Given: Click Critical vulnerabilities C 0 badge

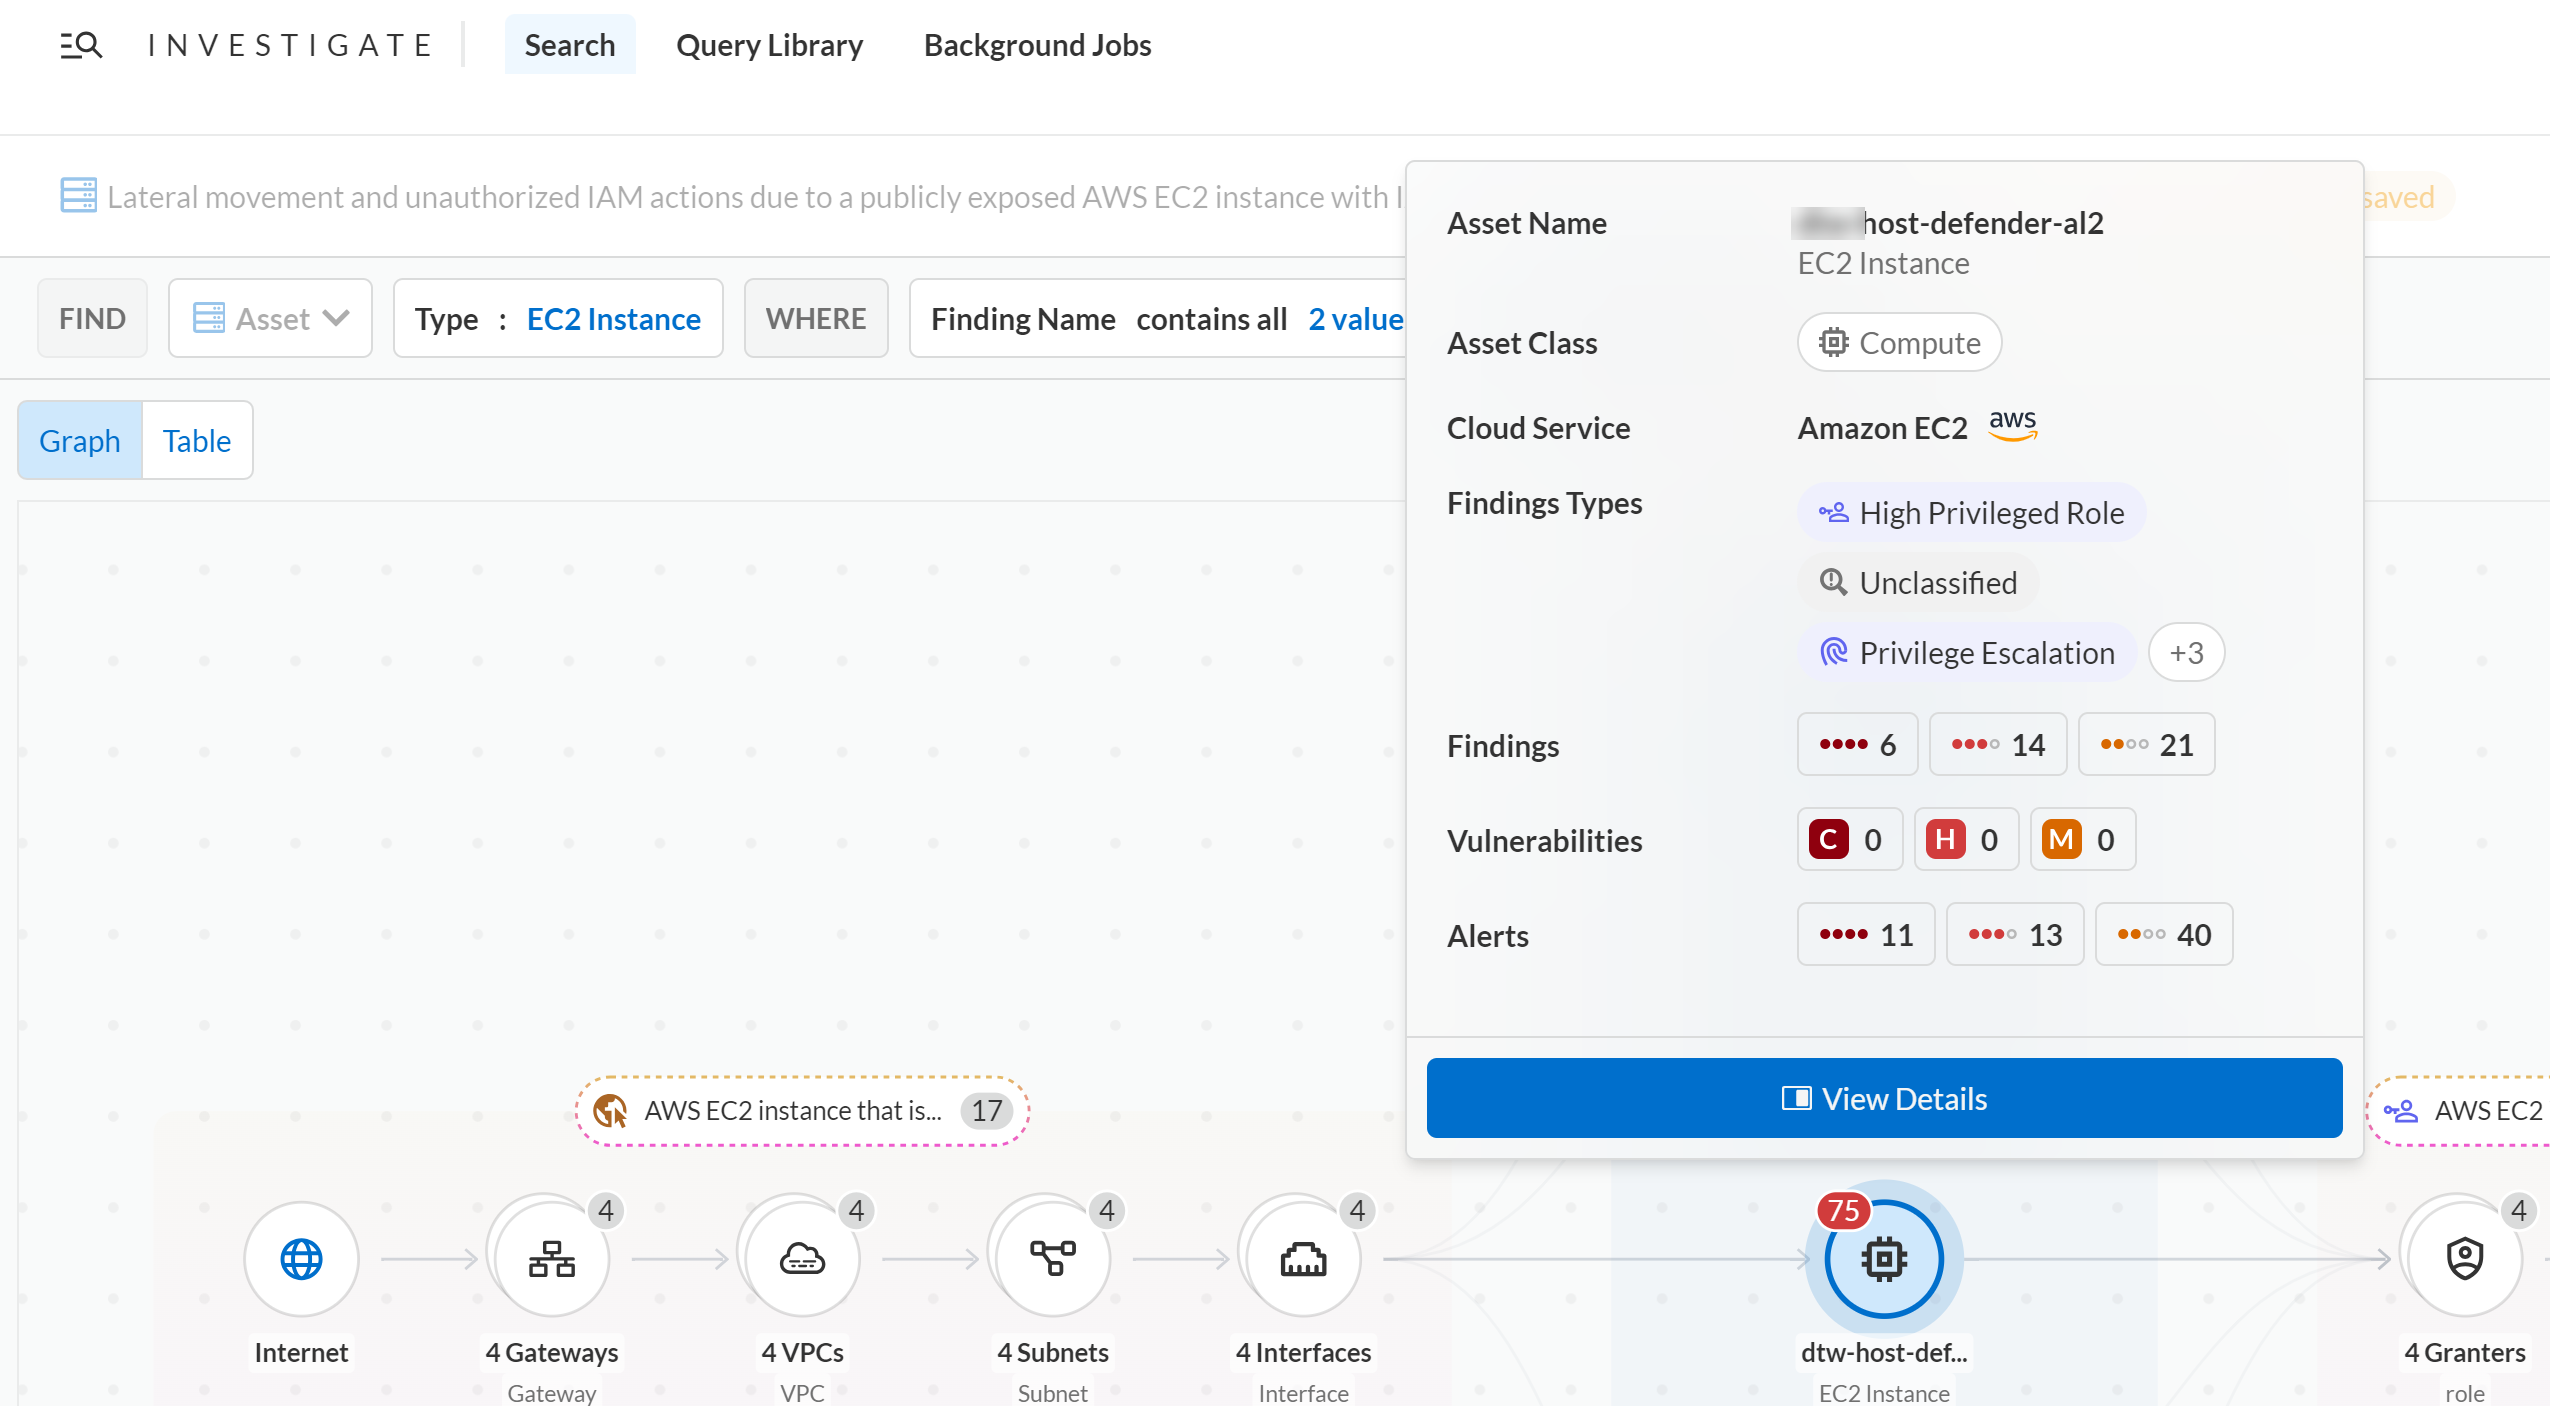Looking at the screenshot, I should click(x=1849, y=839).
